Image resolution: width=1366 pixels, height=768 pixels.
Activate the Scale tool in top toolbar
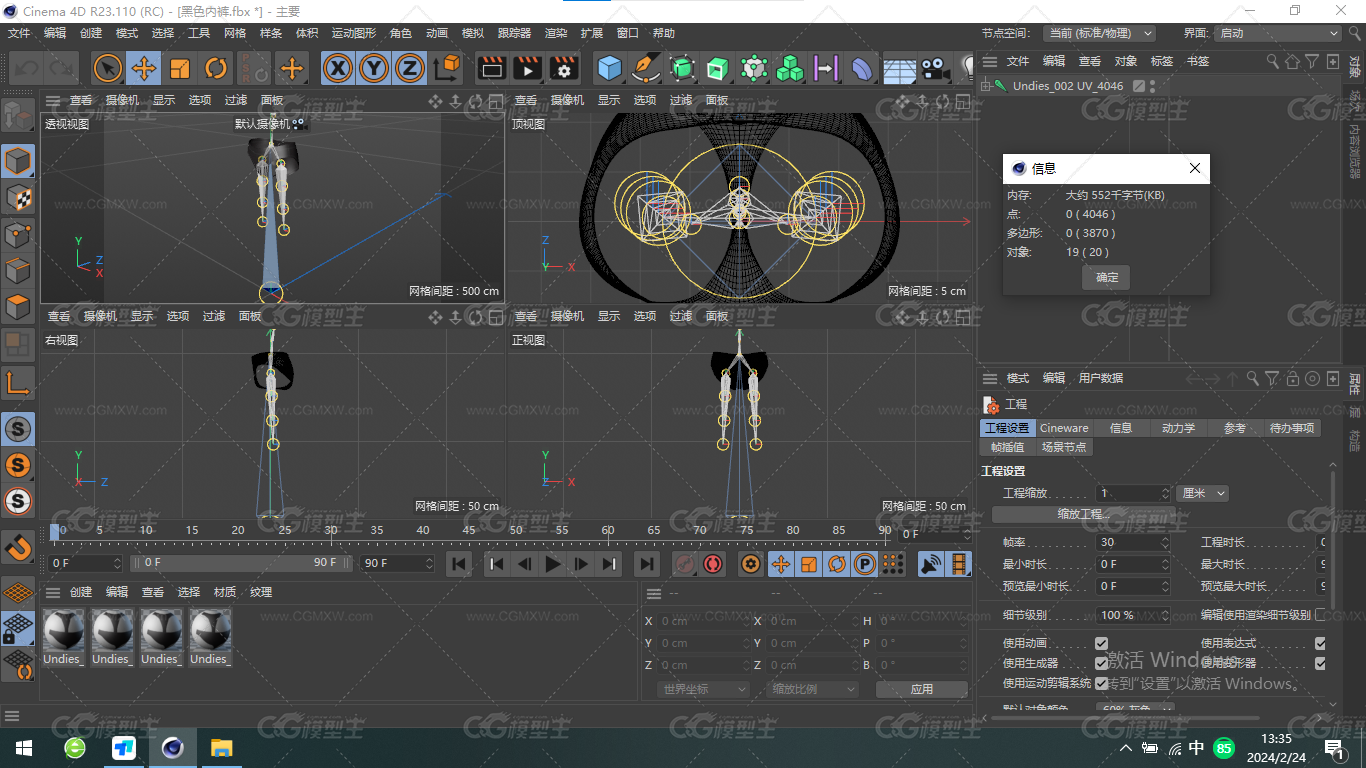click(x=180, y=69)
